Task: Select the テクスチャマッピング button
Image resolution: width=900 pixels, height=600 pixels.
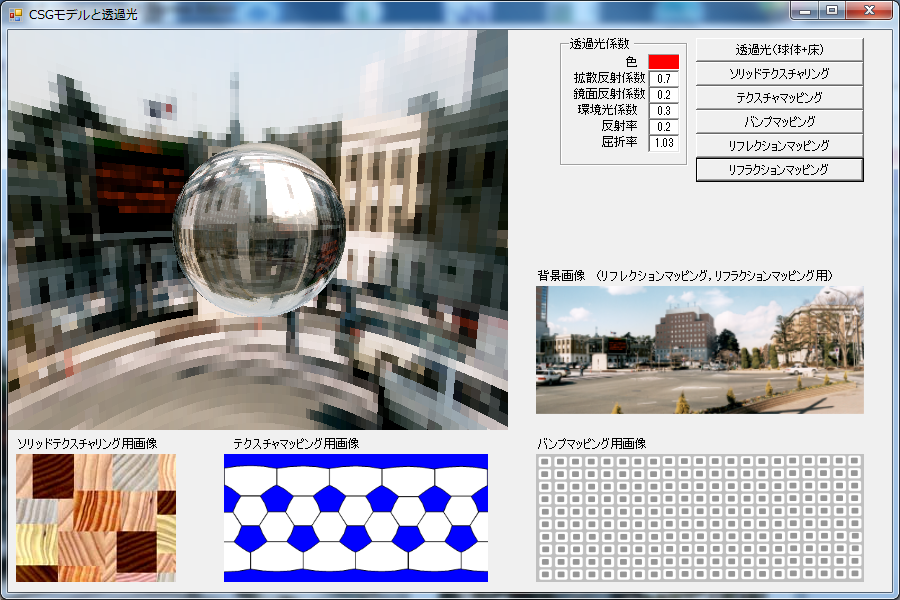Action: click(x=779, y=98)
